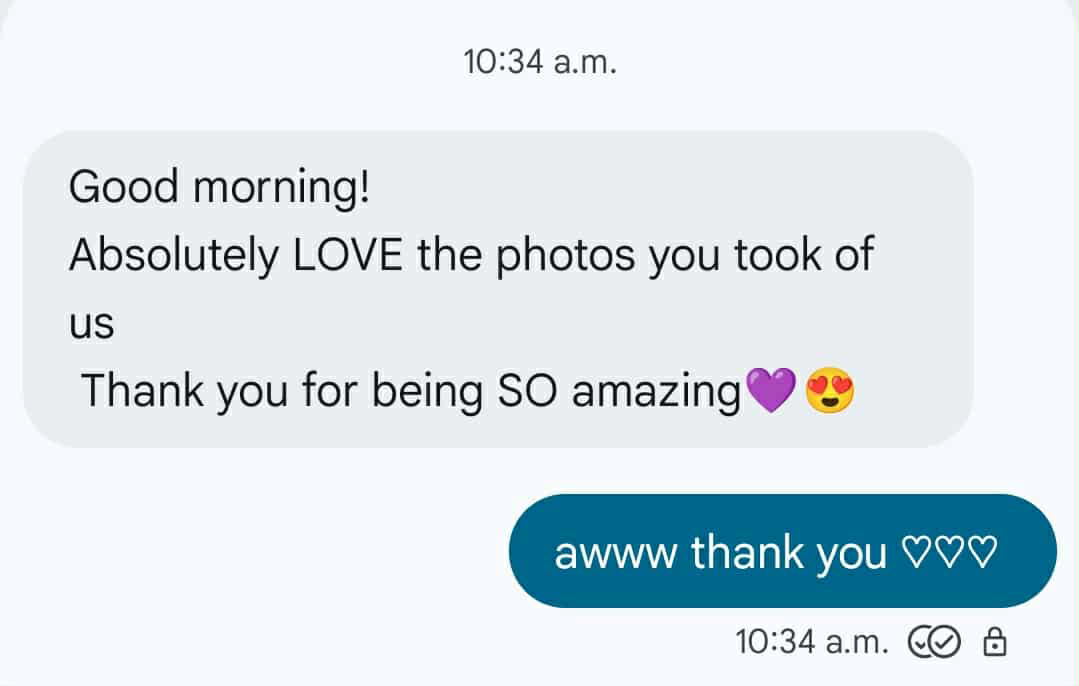Click the read receipt double-check icon
The image size is (1079, 686).
tap(933, 642)
